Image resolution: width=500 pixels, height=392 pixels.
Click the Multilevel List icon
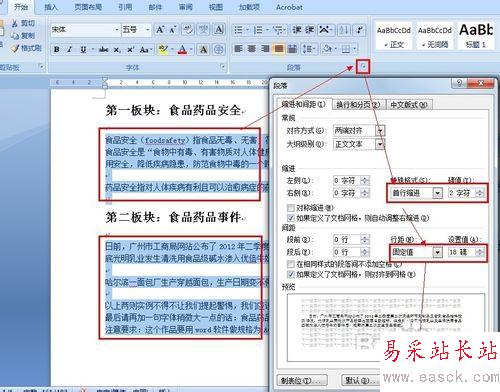coord(277,30)
